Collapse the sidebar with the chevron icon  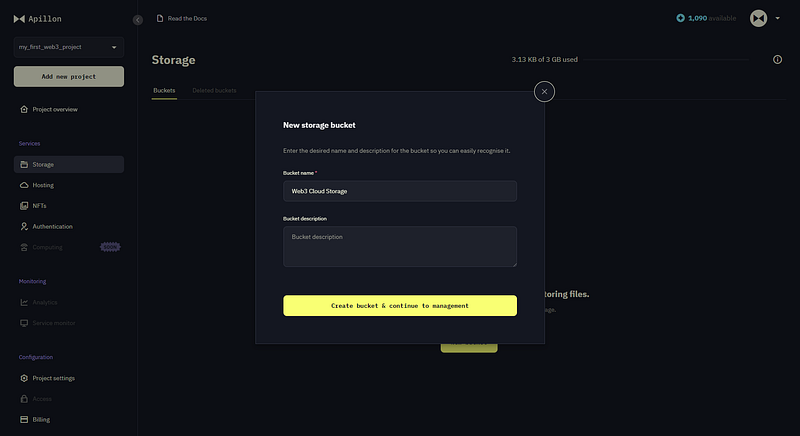[x=138, y=20]
